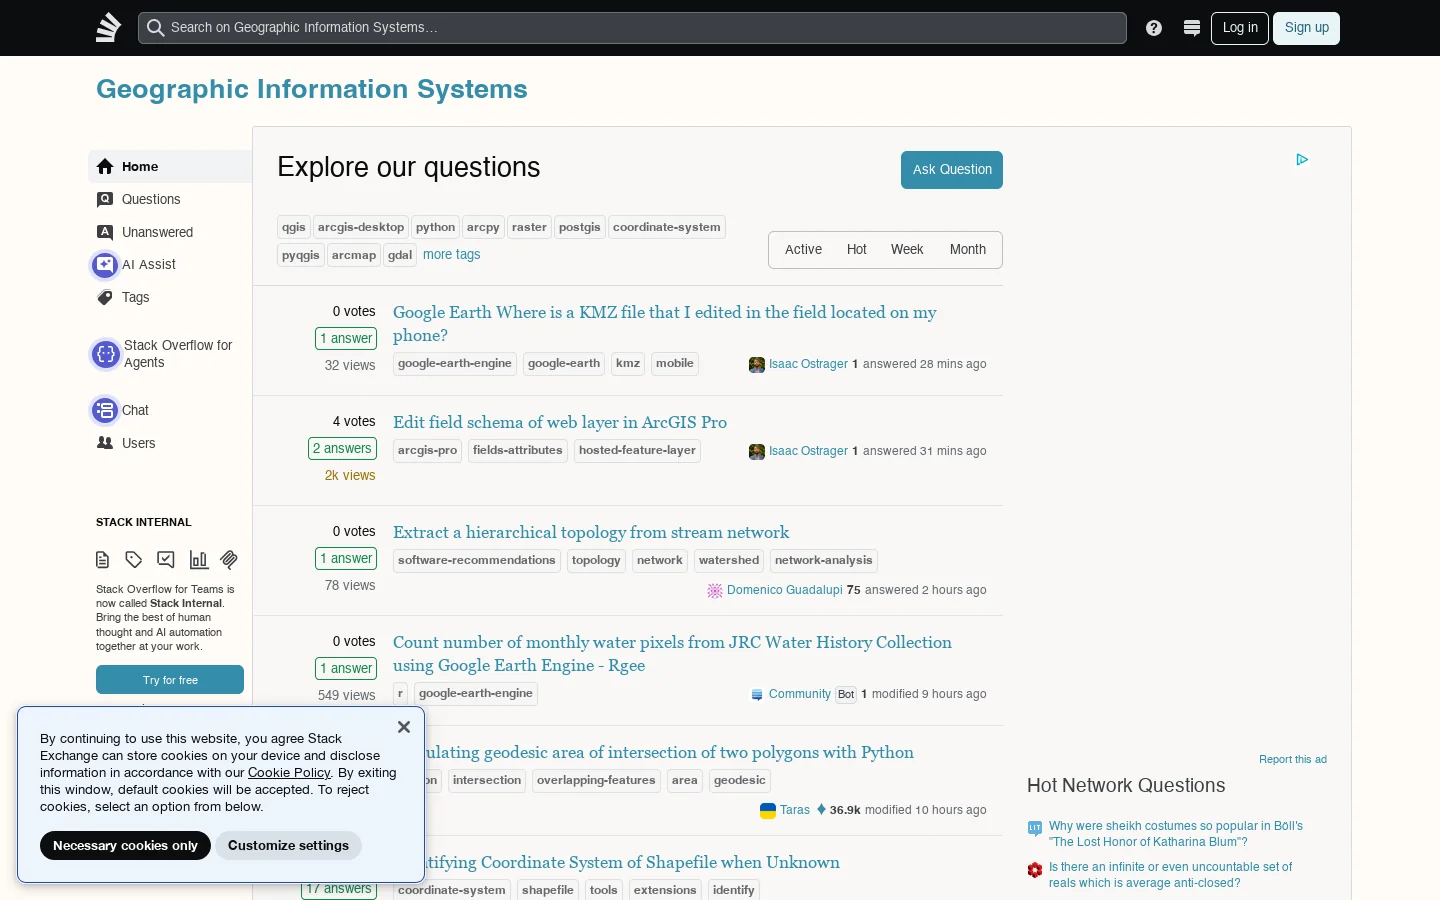Open the Stack Exchange sites list icon
This screenshot has height=900, width=1440.
[1191, 28]
